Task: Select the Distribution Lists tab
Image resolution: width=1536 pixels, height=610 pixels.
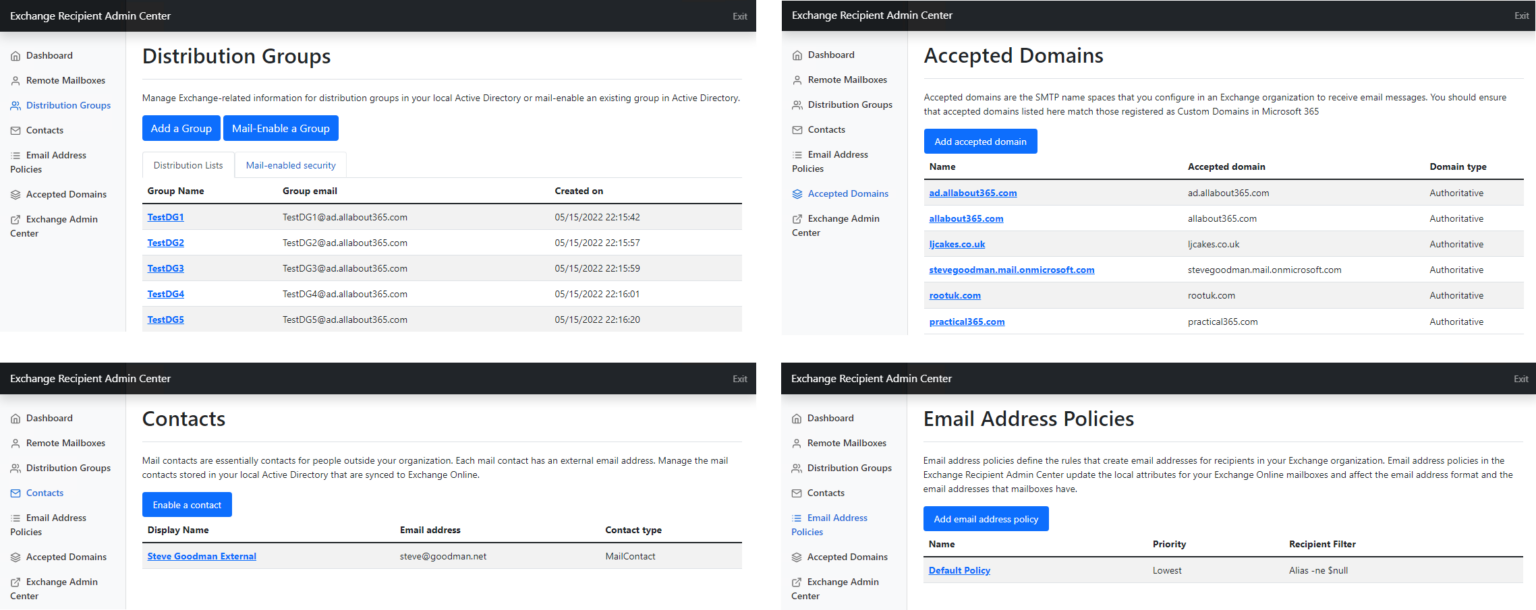Action: tap(188, 165)
